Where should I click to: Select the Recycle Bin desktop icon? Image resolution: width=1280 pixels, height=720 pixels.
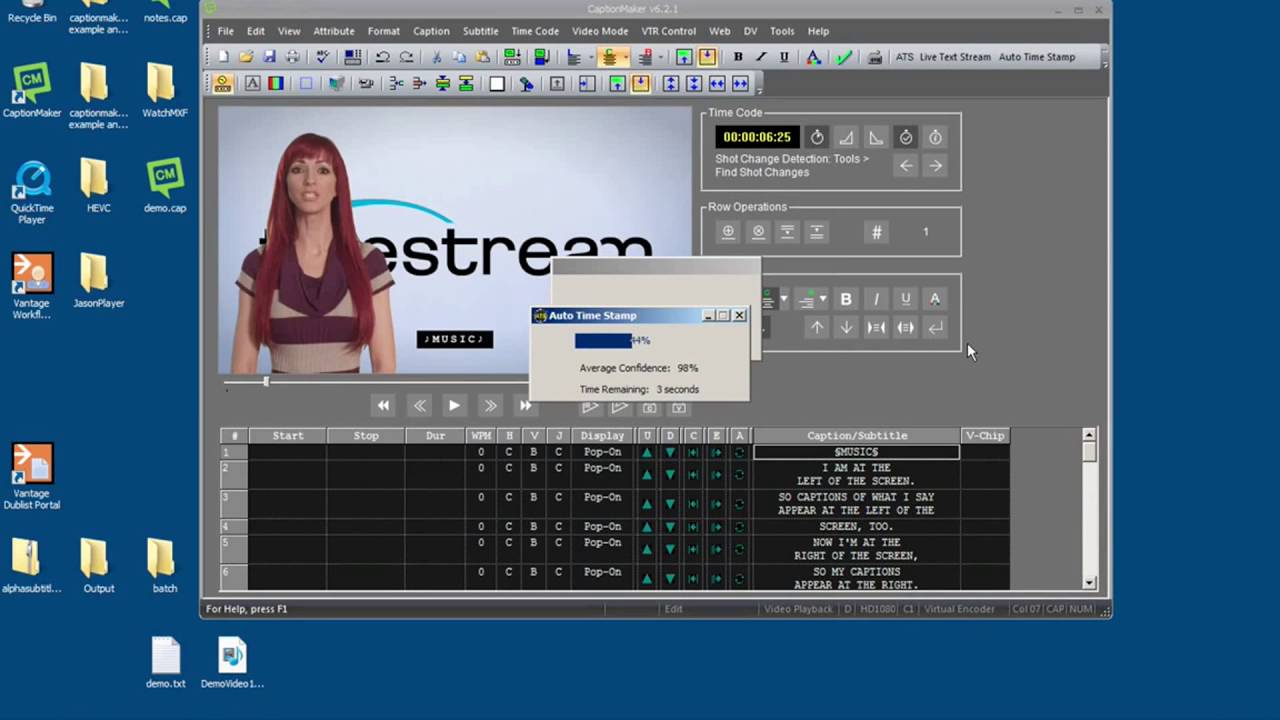point(31,12)
